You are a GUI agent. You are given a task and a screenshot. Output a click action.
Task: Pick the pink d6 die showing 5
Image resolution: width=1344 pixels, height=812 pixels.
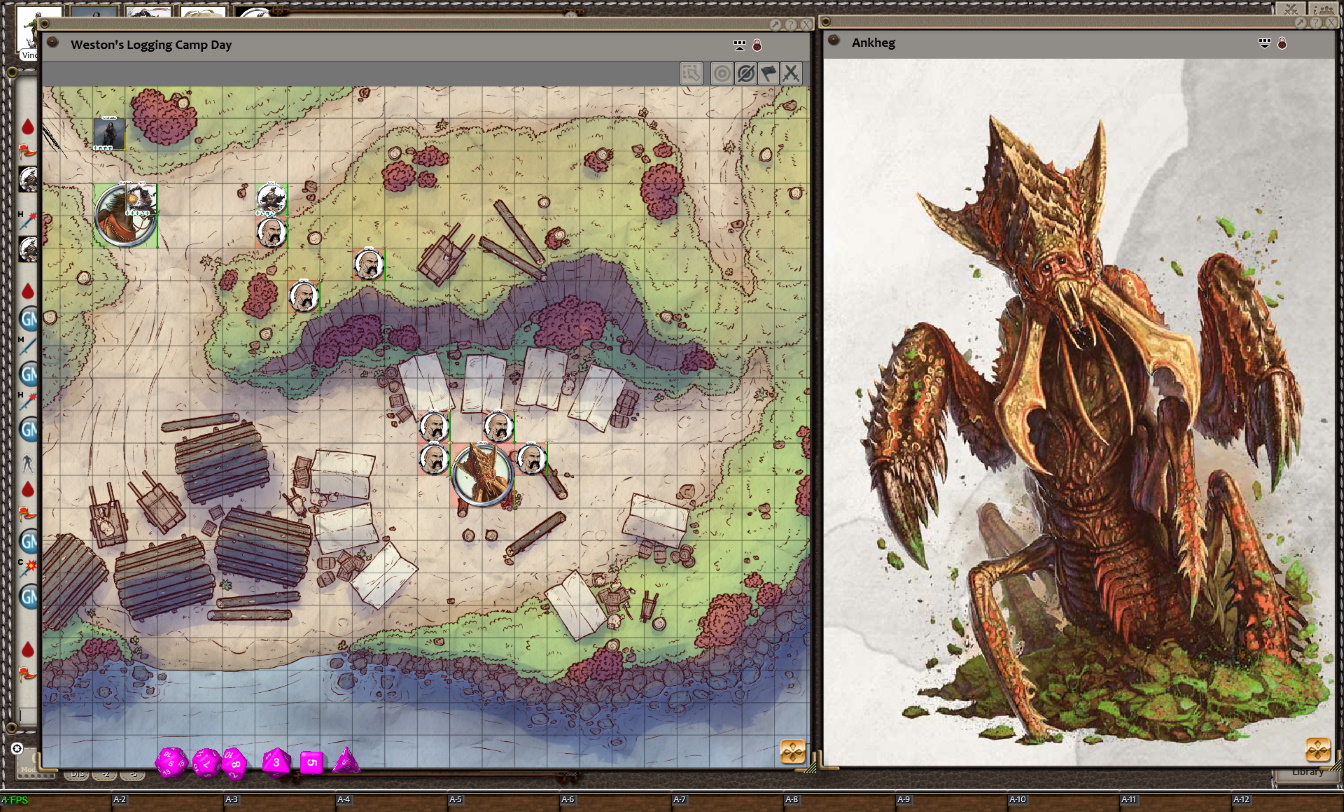click(x=312, y=763)
